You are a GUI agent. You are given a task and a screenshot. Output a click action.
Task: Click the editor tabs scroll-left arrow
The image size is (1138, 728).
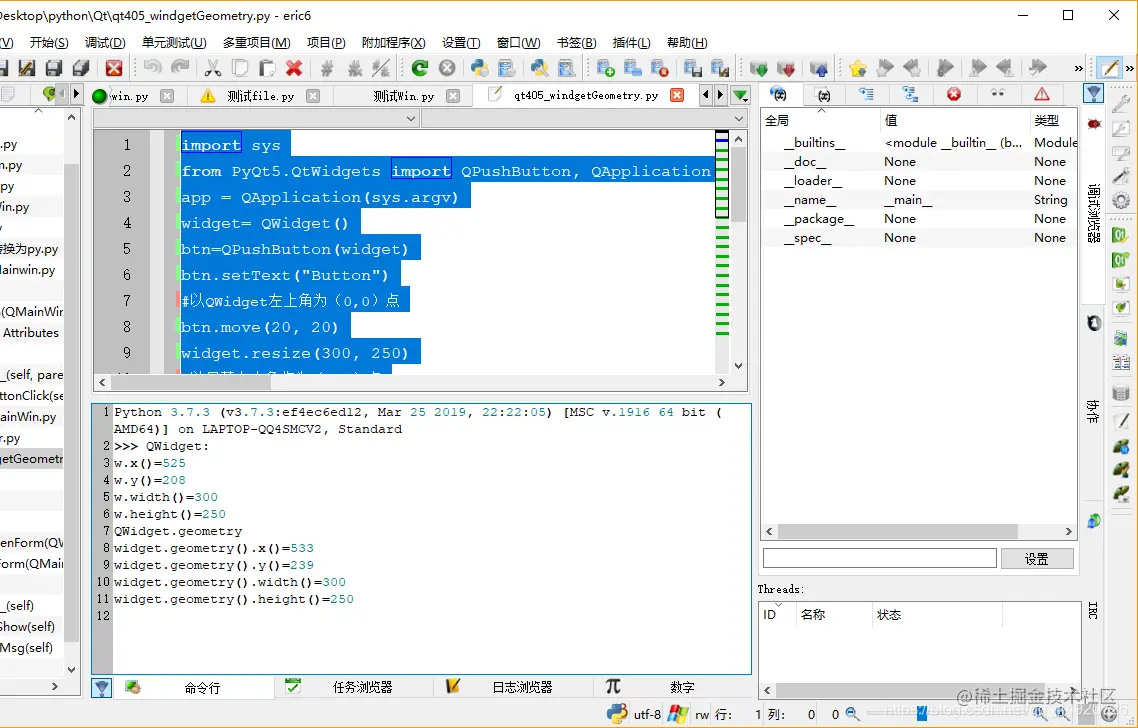705,95
